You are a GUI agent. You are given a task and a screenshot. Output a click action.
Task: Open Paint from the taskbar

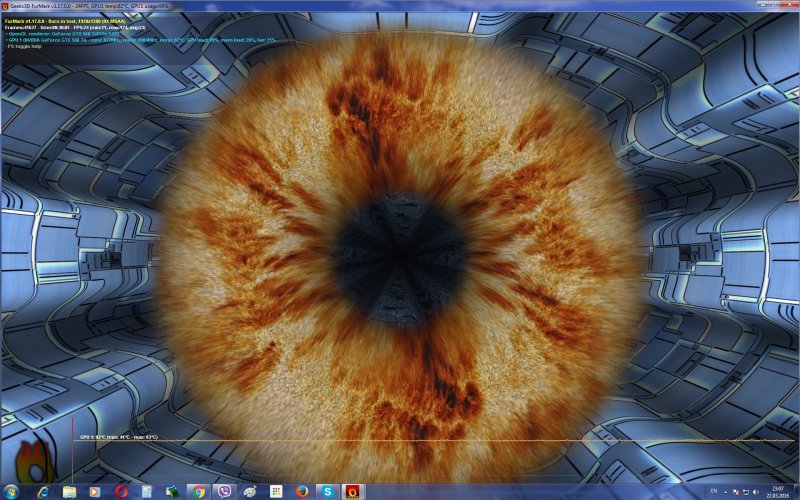coord(250,492)
